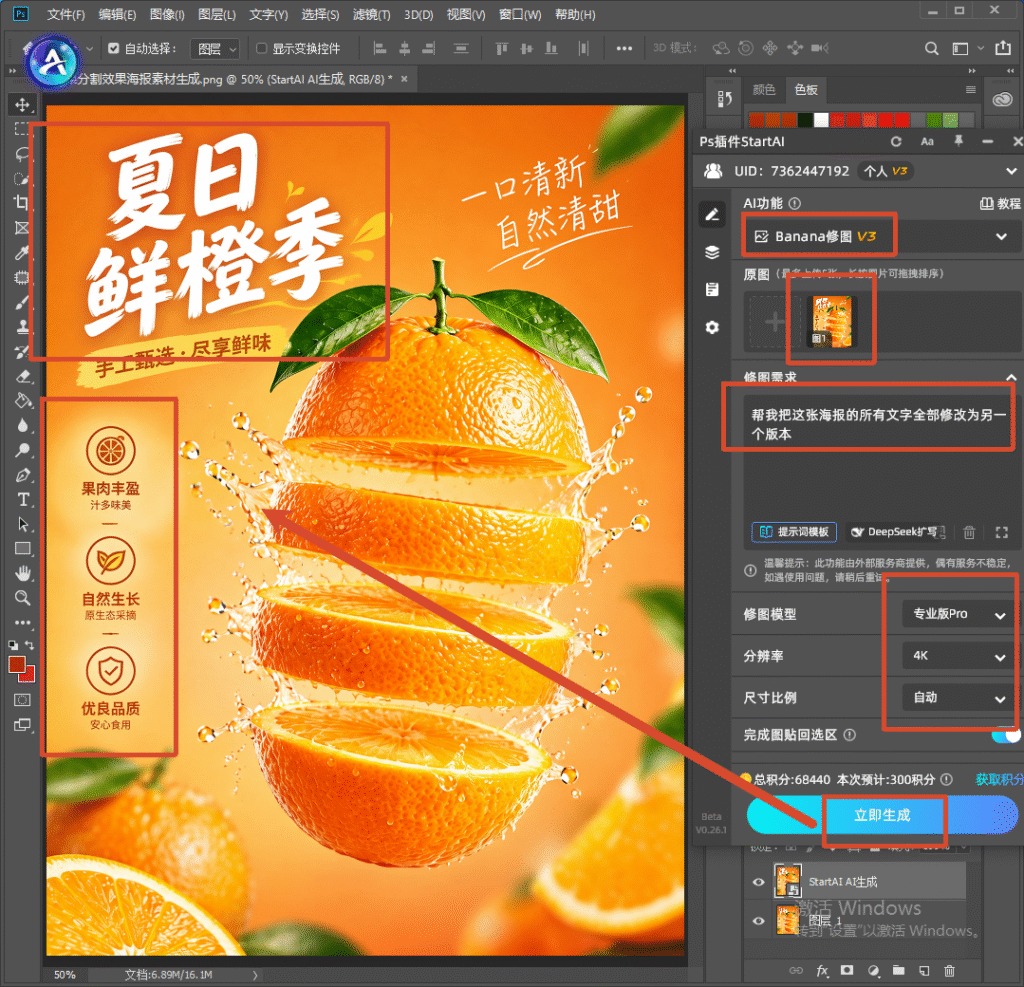Open the 滤镜(T) menu

(x=371, y=14)
